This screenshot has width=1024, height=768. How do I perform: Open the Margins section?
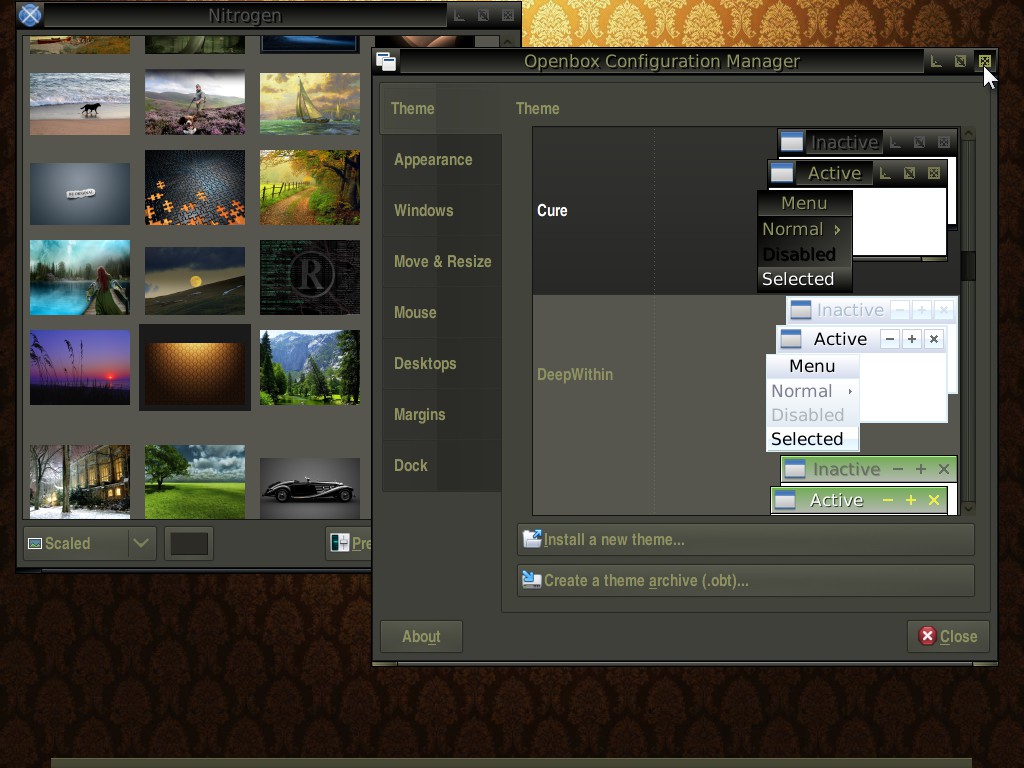pyautogui.click(x=442, y=415)
